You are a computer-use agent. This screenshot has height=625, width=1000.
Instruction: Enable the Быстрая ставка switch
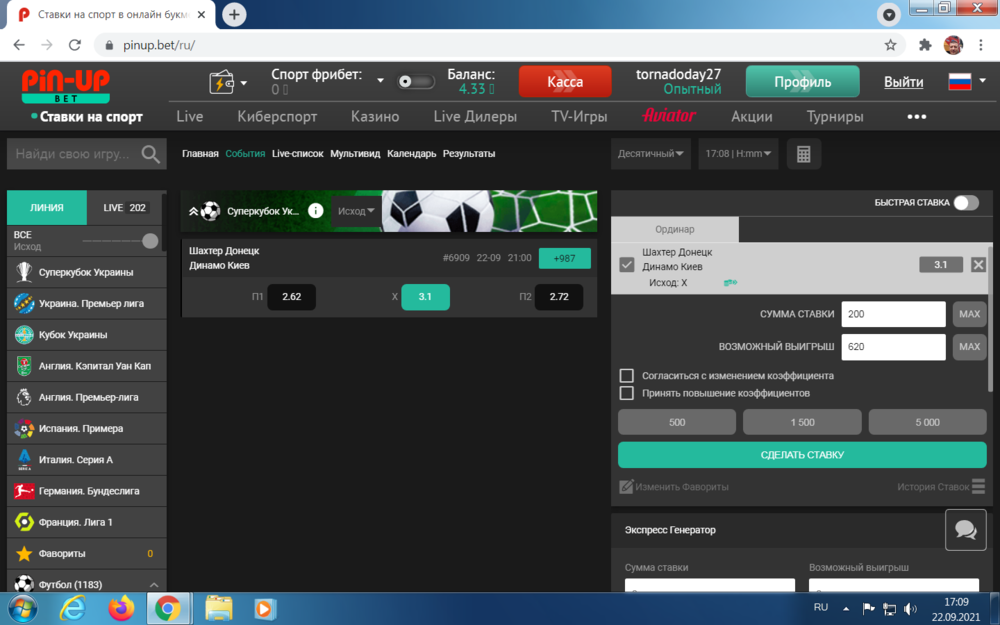click(x=966, y=203)
